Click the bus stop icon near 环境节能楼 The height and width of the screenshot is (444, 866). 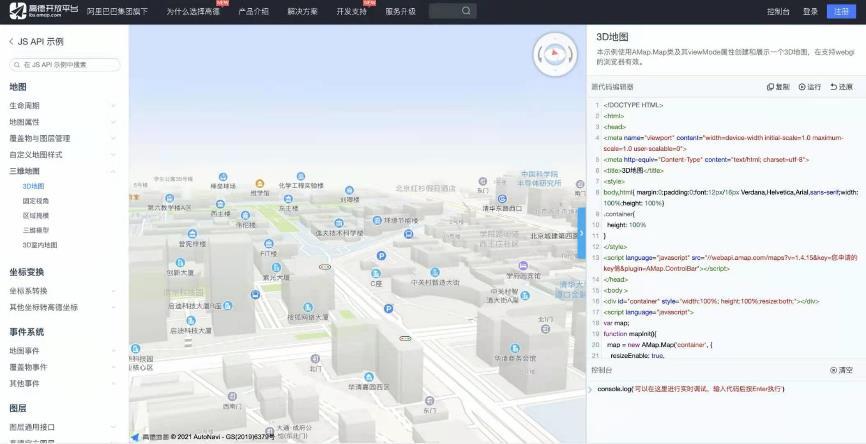[408, 234]
